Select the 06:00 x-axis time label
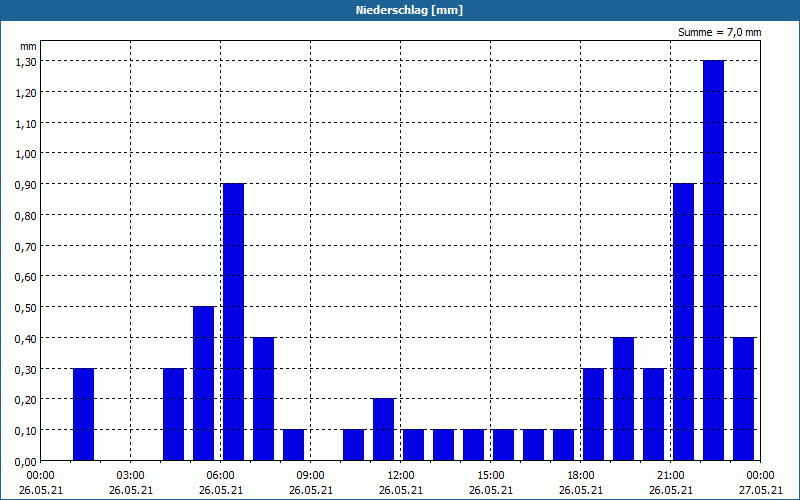This screenshot has height=500, width=800. coord(220,476)
